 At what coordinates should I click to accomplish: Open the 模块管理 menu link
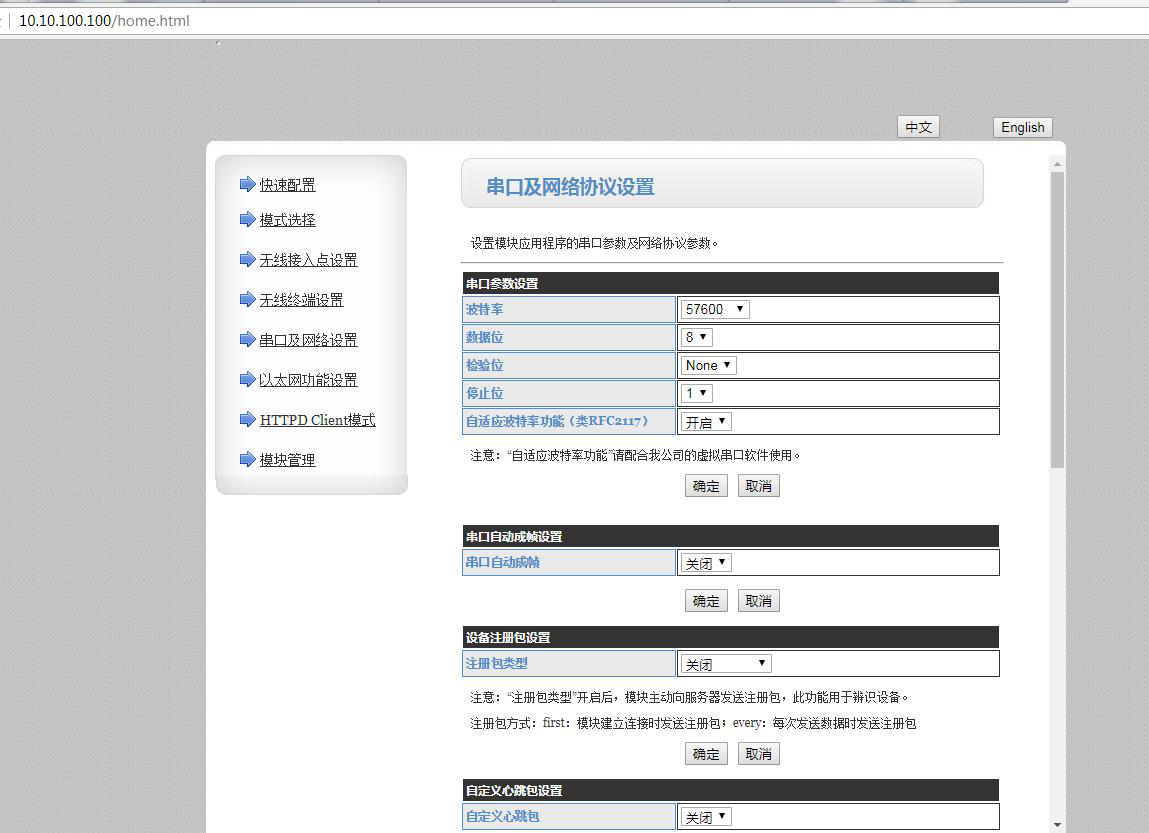point(287,460)
